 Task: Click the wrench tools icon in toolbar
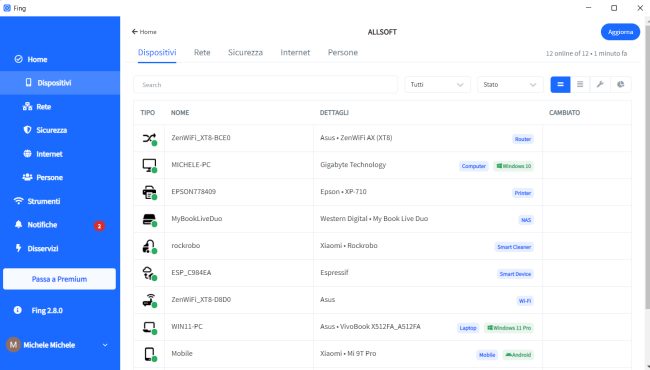click(600, 85)
